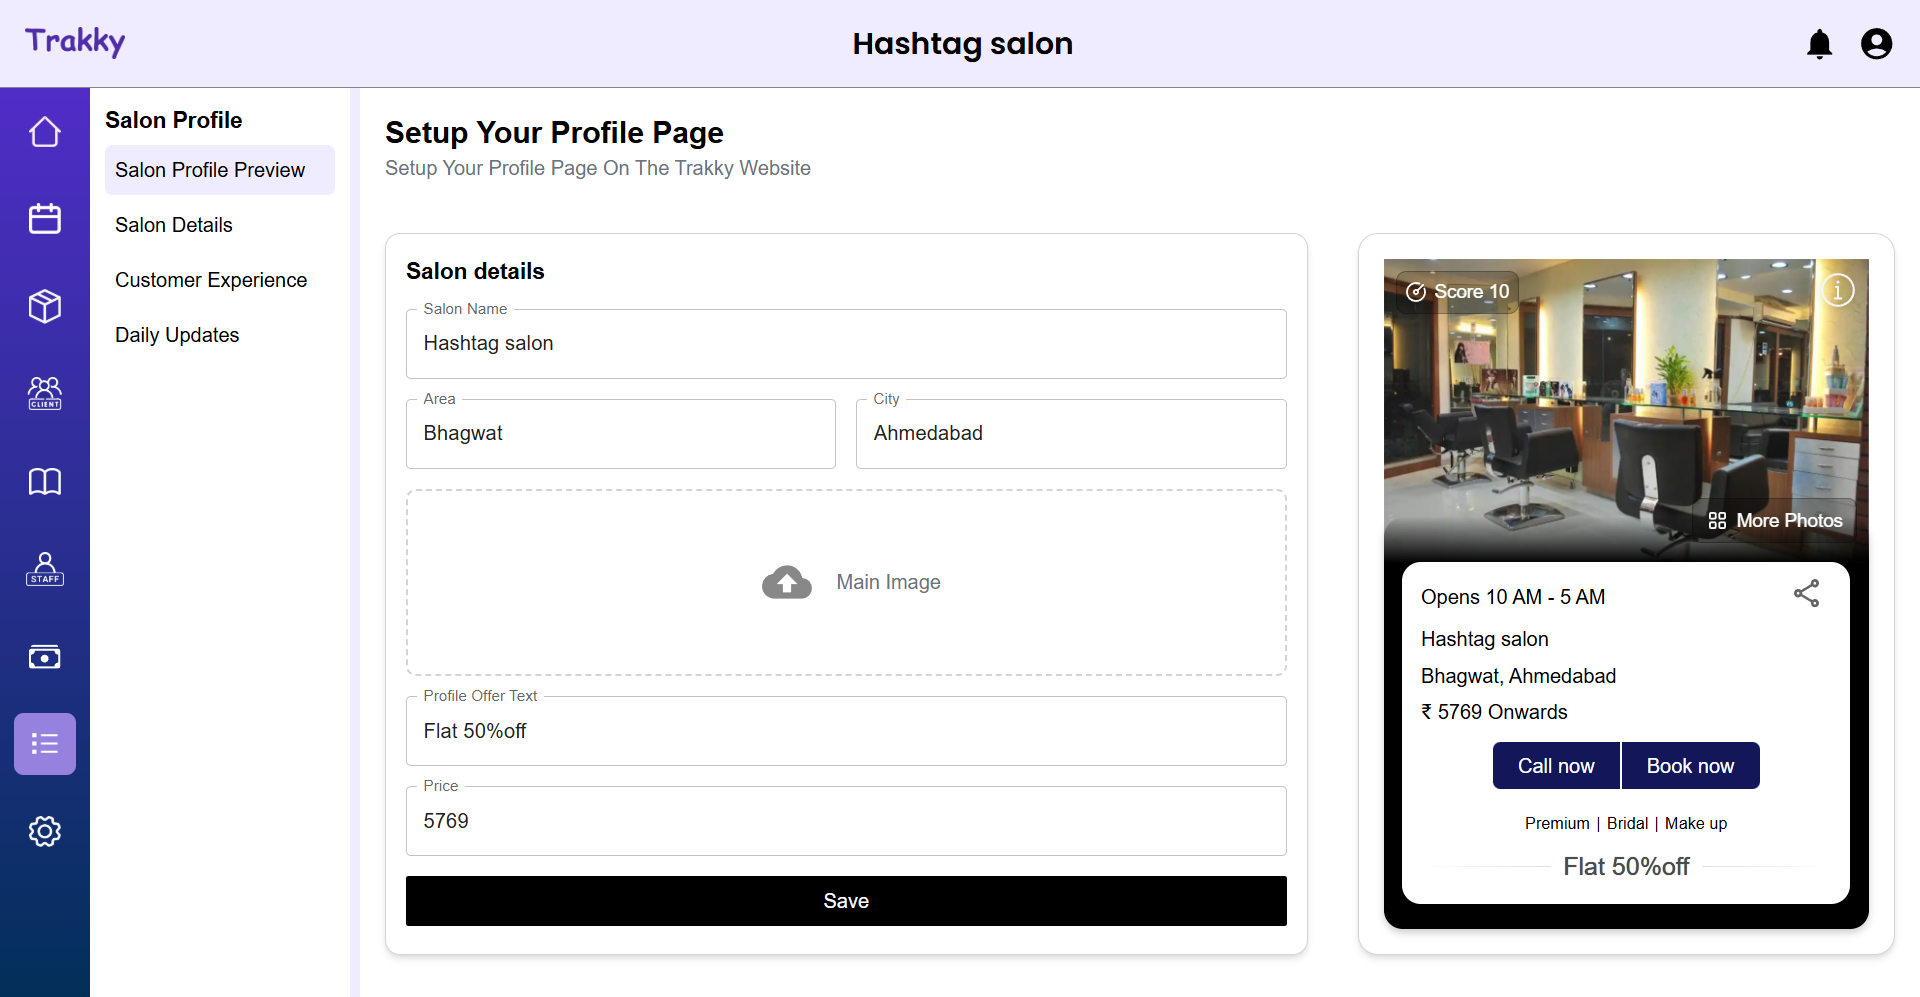Click the Save button

pos(846,900)
